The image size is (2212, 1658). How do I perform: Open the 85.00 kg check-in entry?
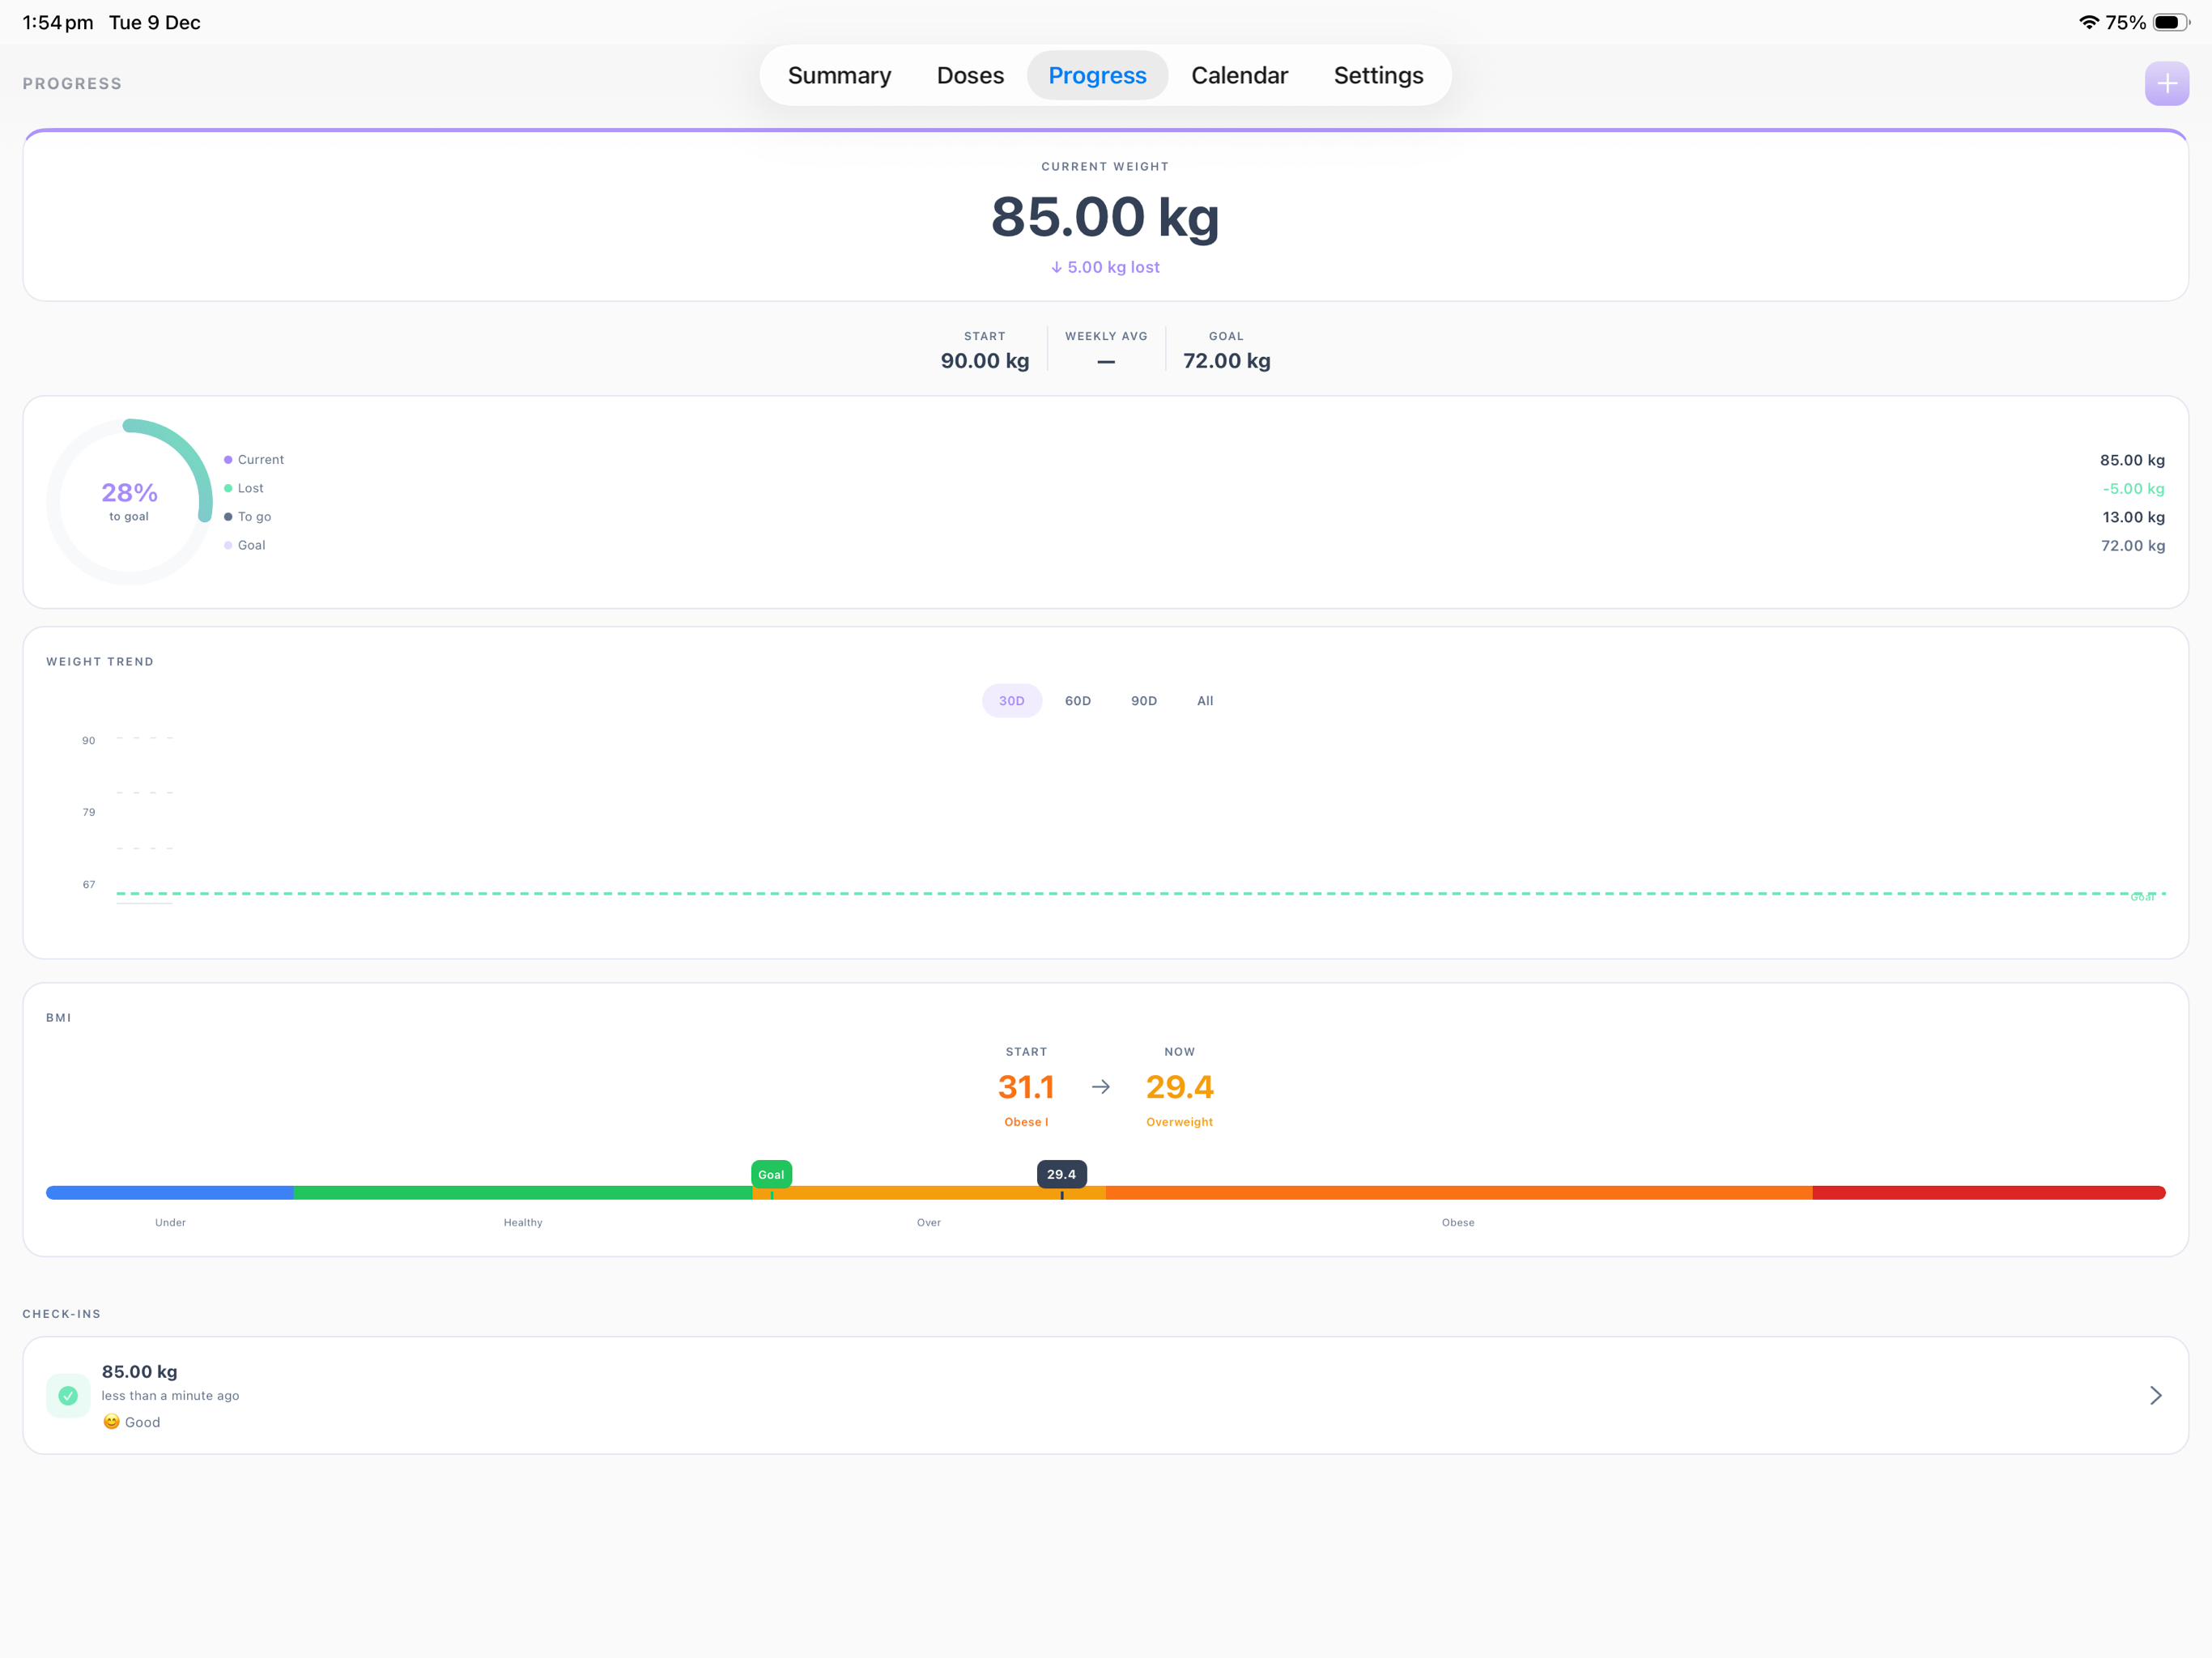(x=1105, y=1395)
